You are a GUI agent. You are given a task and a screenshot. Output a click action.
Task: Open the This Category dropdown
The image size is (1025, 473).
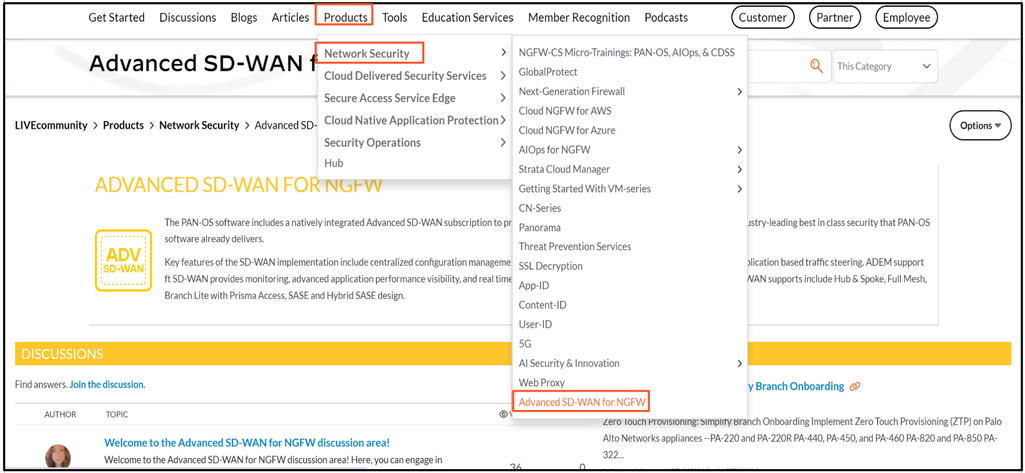[x=884, y=66]
